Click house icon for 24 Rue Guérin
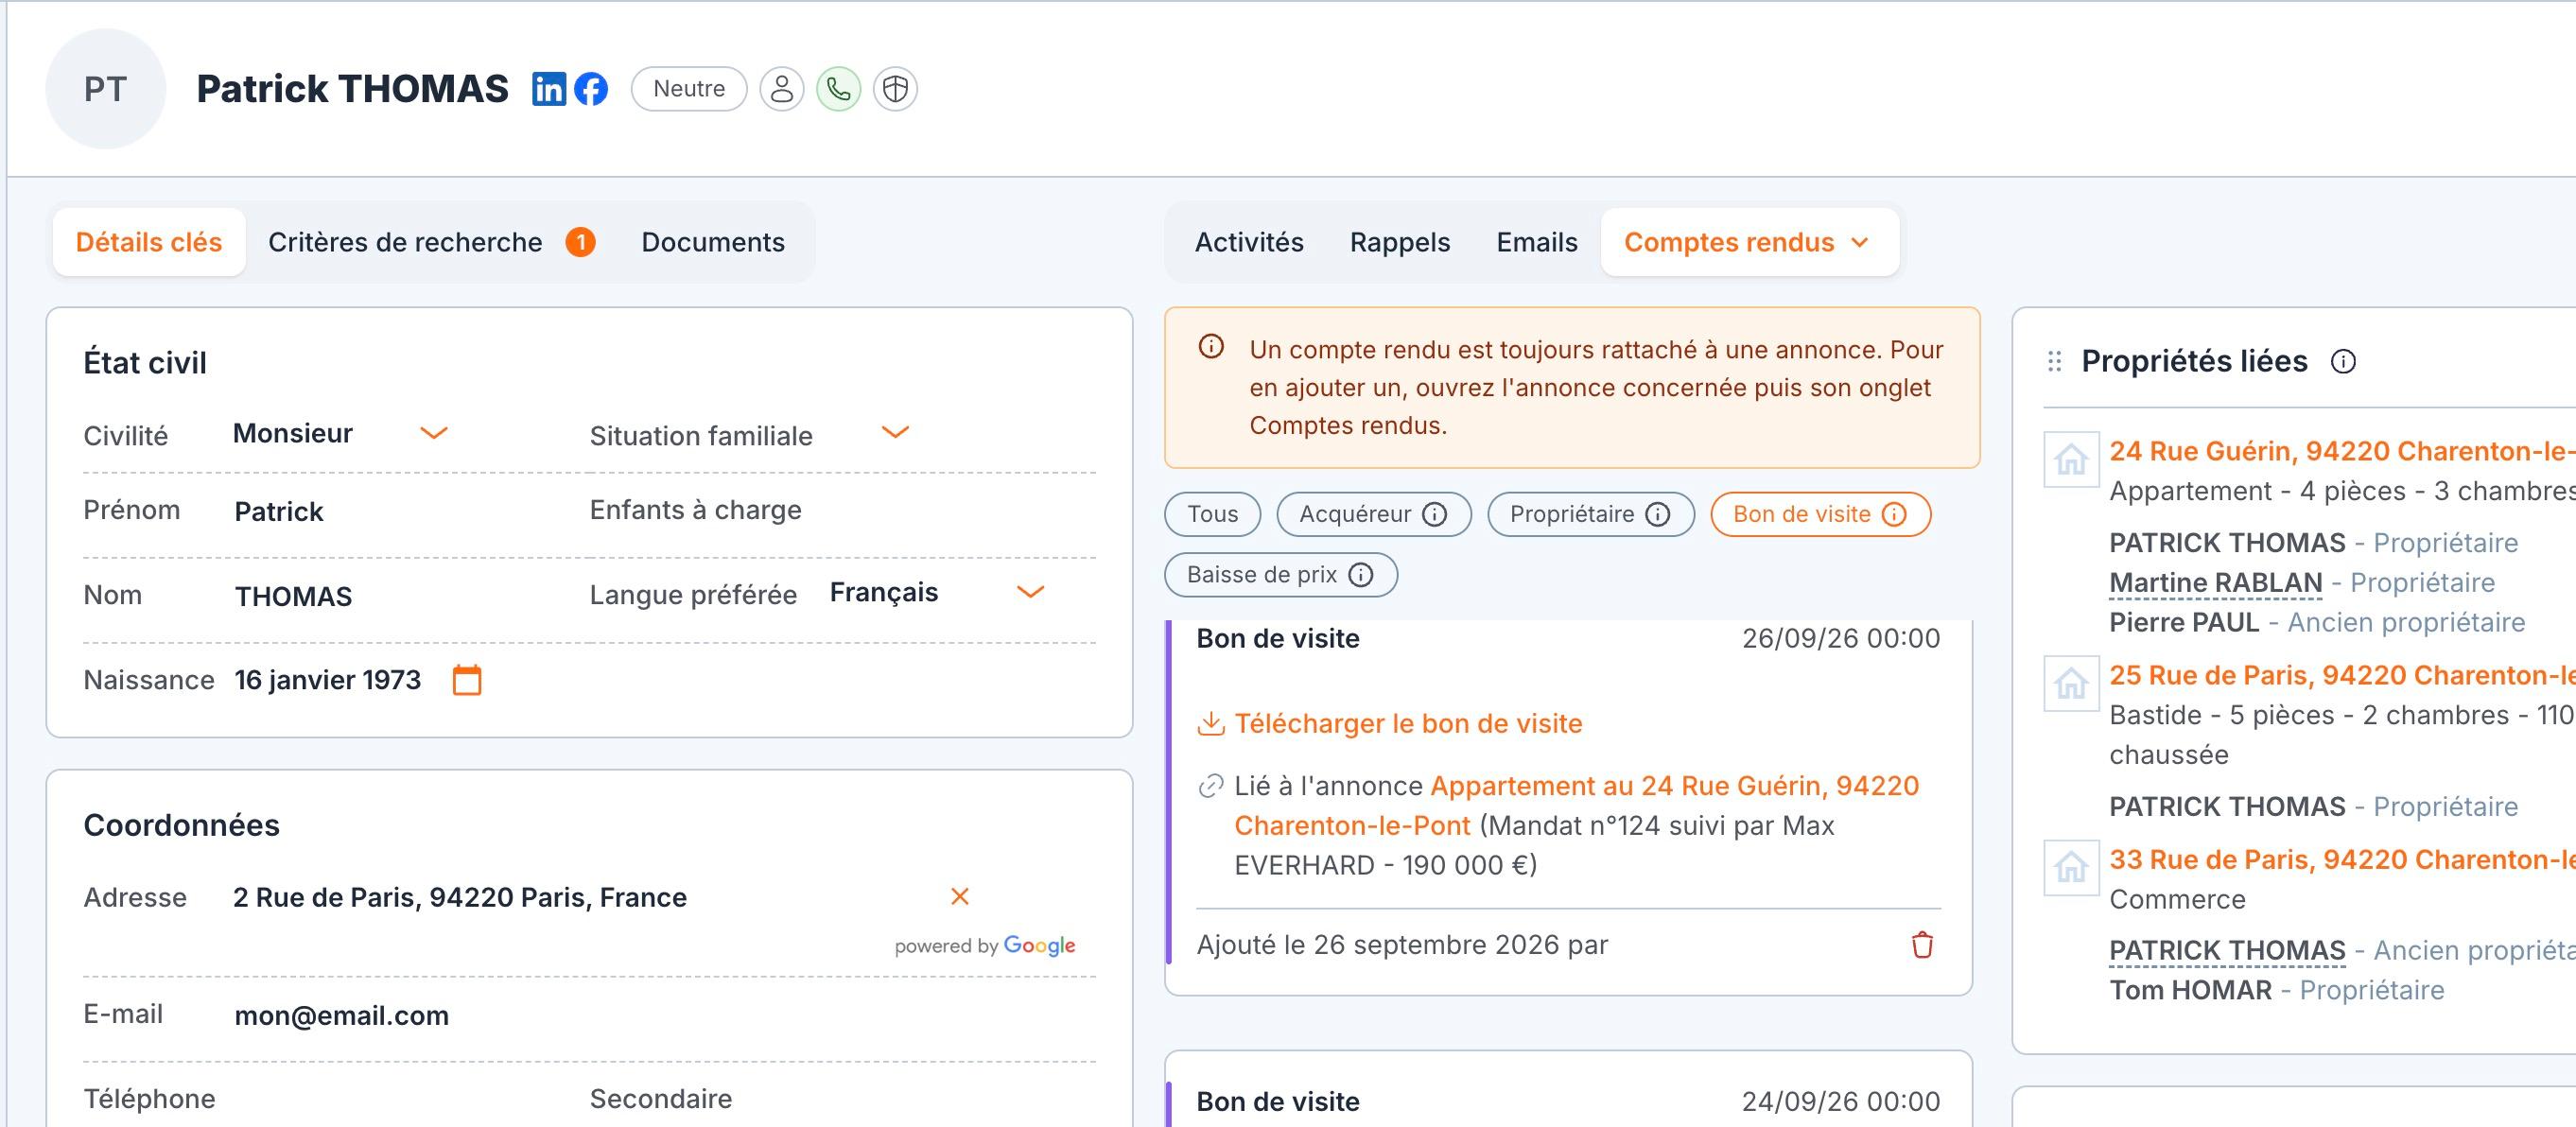Viewport: 2576px width, 1127px height. pyautogui.click(x=2071, y=460)
